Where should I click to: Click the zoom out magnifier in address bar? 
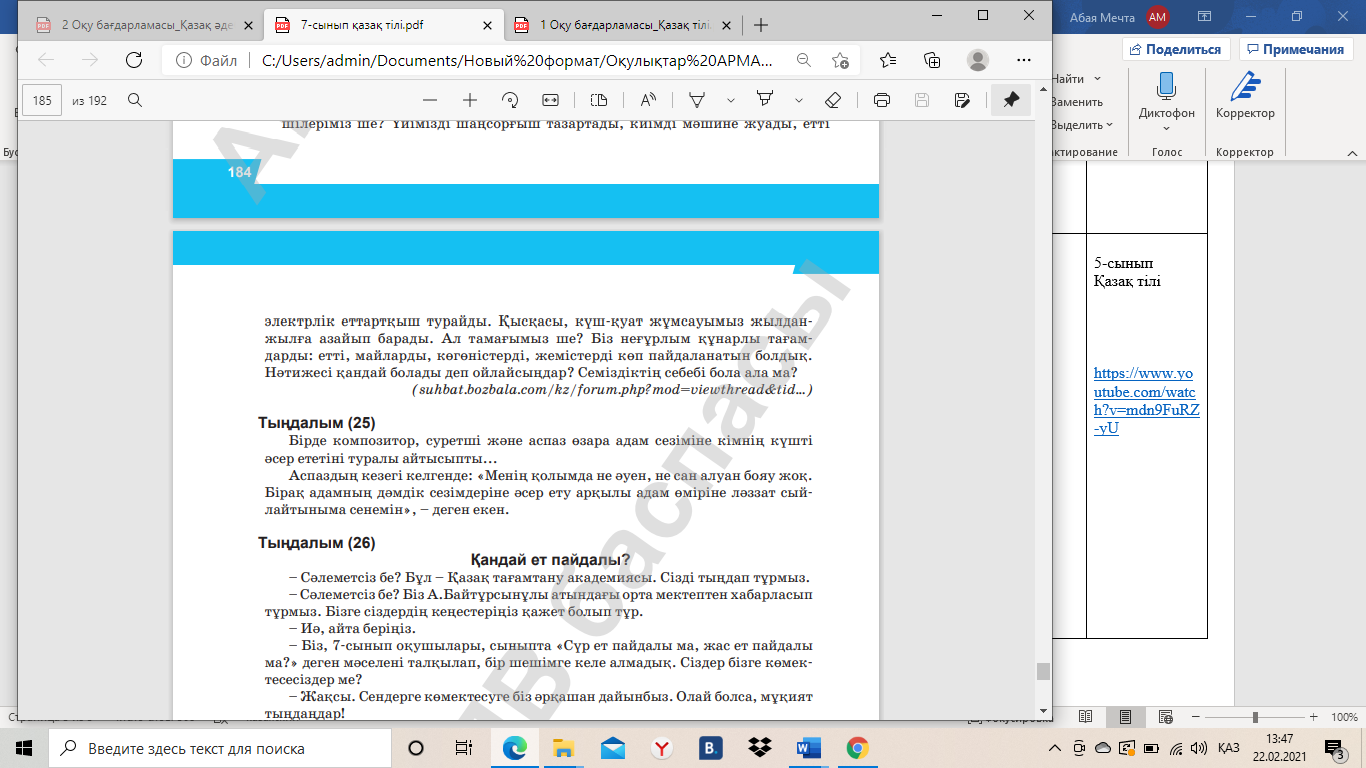tap(803, 60)
